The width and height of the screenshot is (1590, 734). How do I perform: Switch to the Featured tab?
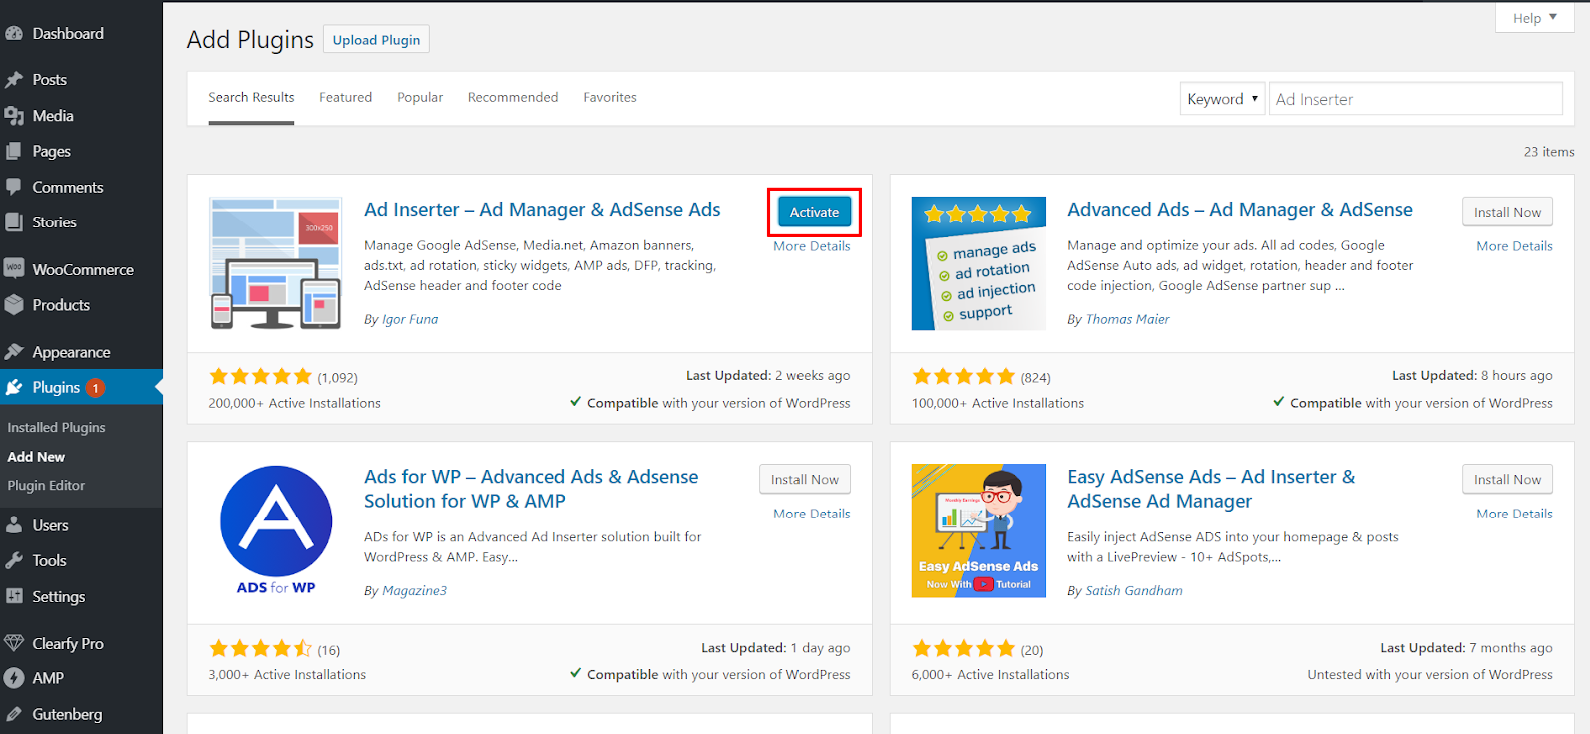(346, 98)
